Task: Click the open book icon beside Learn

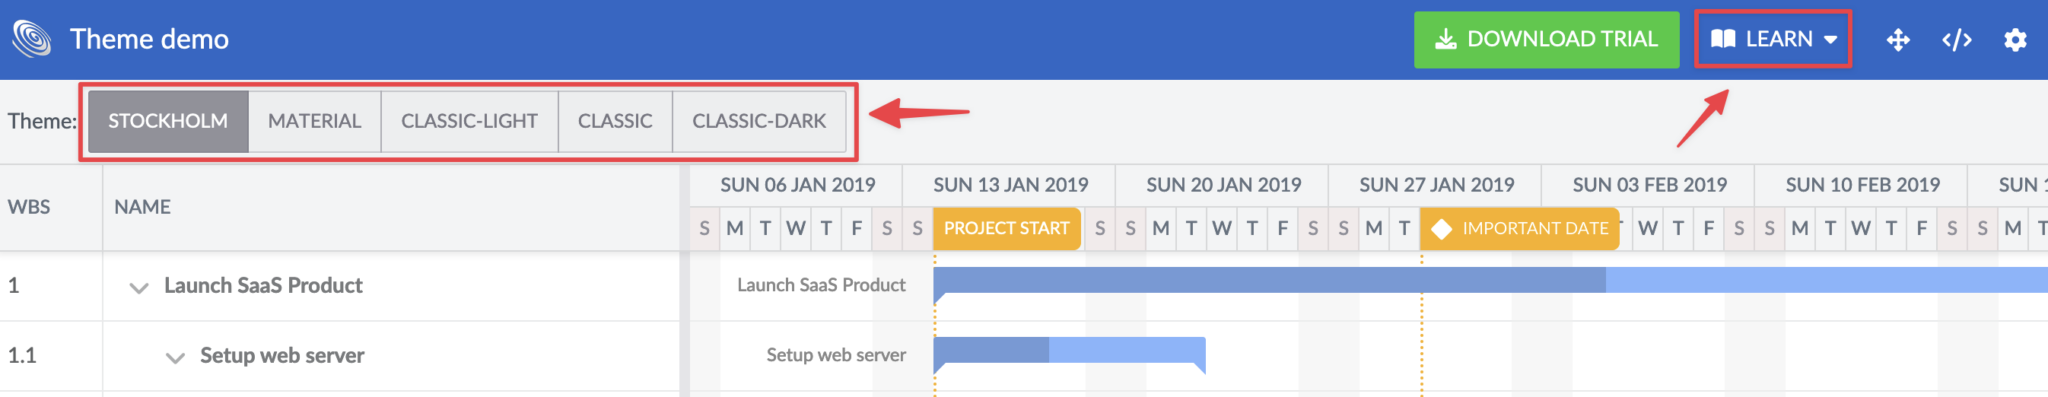Action: [1723, 39]
